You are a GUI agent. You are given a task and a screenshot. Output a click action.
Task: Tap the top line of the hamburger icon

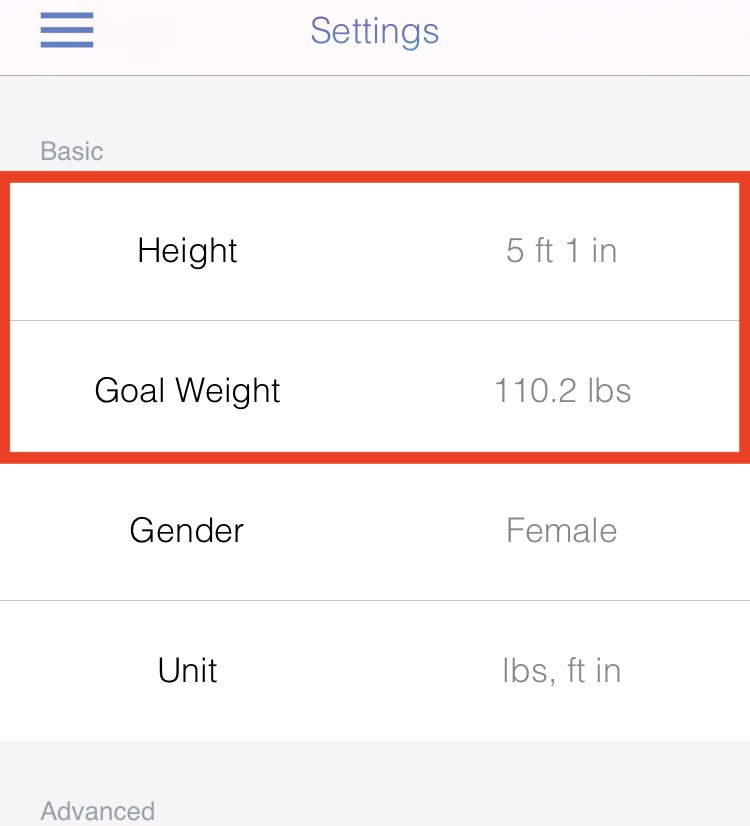coord(67,16)
